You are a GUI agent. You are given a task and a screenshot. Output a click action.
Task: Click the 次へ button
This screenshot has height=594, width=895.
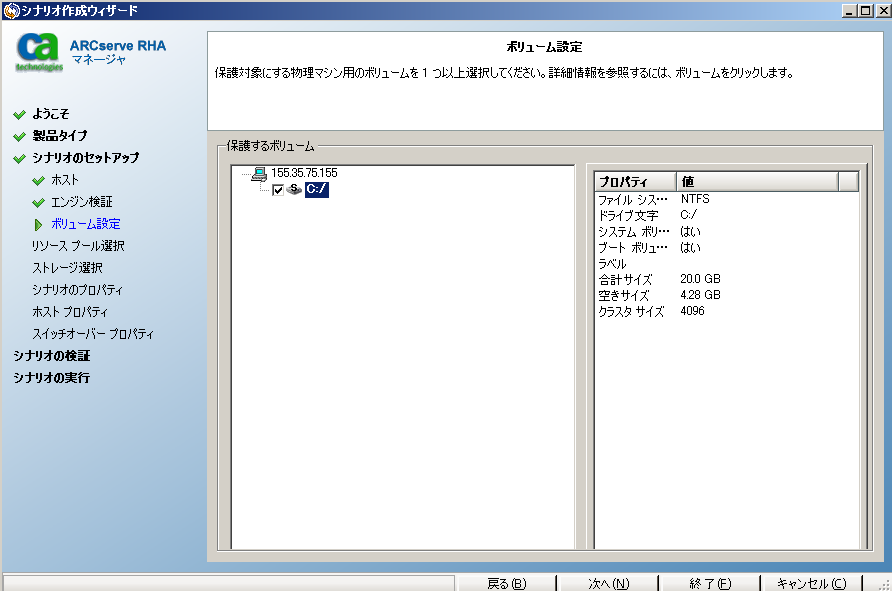tap(607, 583)
